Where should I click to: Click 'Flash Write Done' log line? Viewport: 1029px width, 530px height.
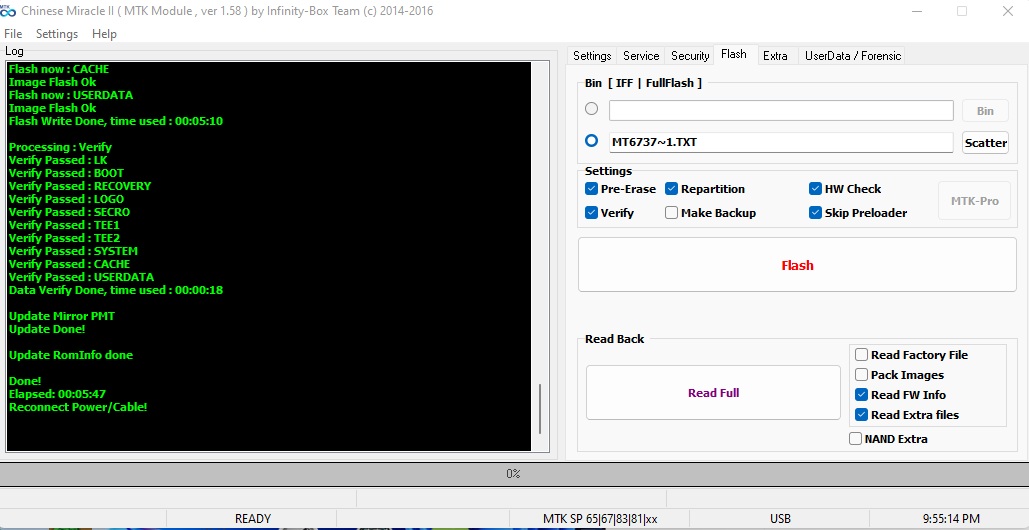click(116, 121)
